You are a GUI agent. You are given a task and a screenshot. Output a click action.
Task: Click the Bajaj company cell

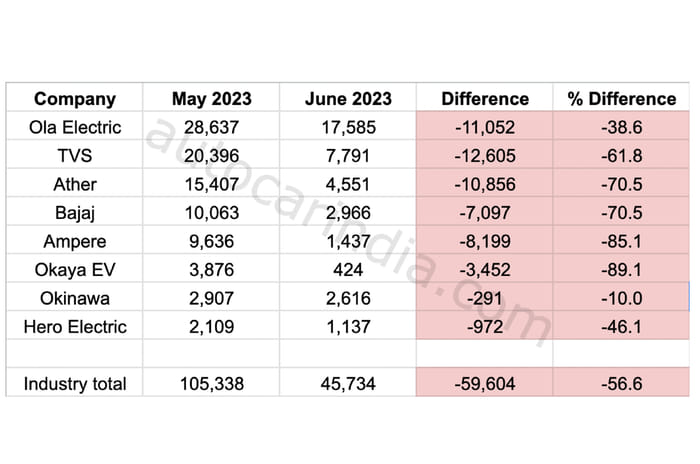point(74,212)
